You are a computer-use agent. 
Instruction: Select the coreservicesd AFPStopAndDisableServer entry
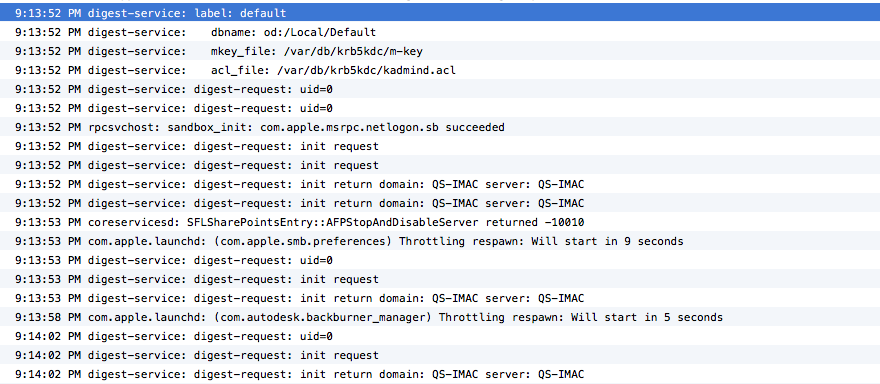point(440,222)
